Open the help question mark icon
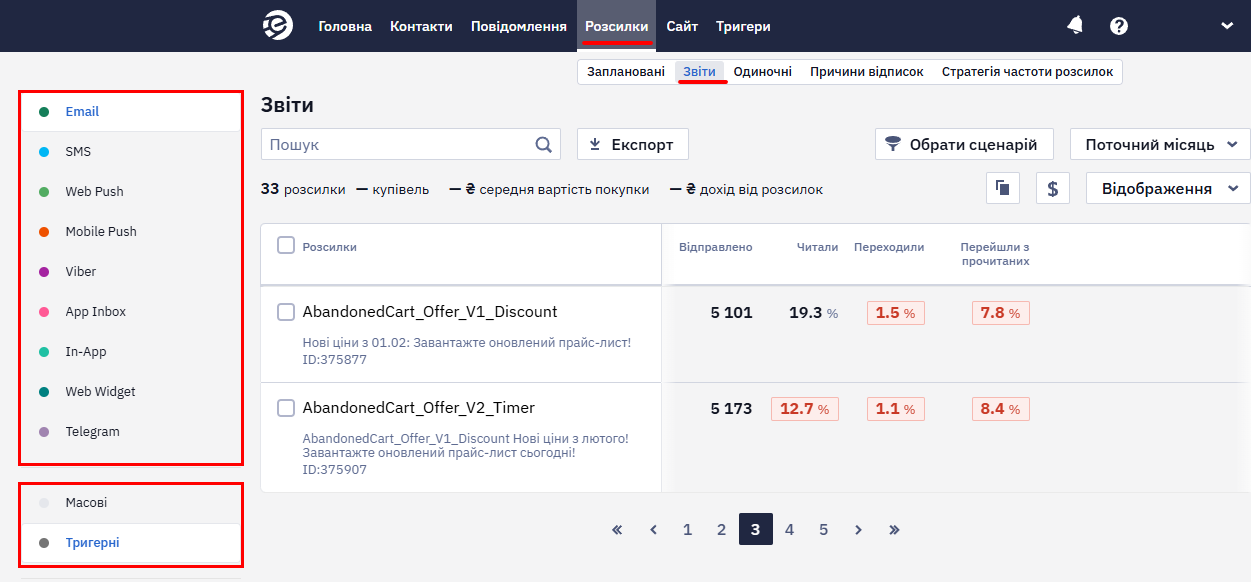The width and height of the screenshot is (1251, 582). point(1119,26)
